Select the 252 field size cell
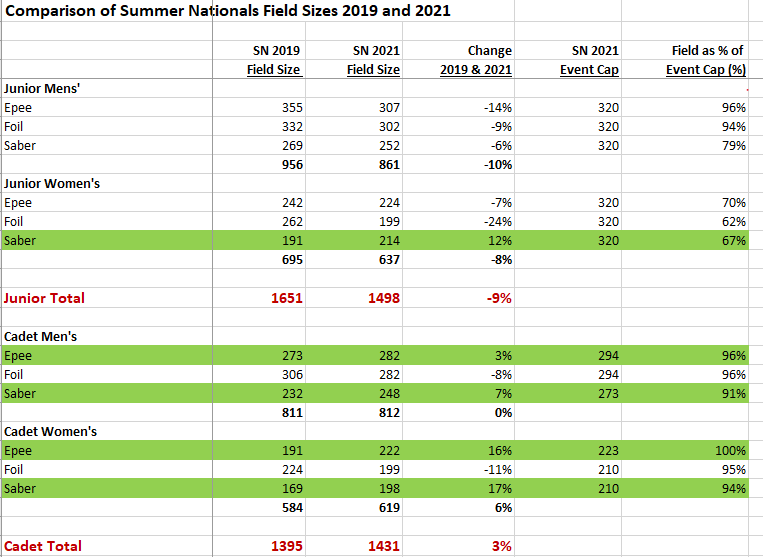The image size is (763, 557). 389,145
